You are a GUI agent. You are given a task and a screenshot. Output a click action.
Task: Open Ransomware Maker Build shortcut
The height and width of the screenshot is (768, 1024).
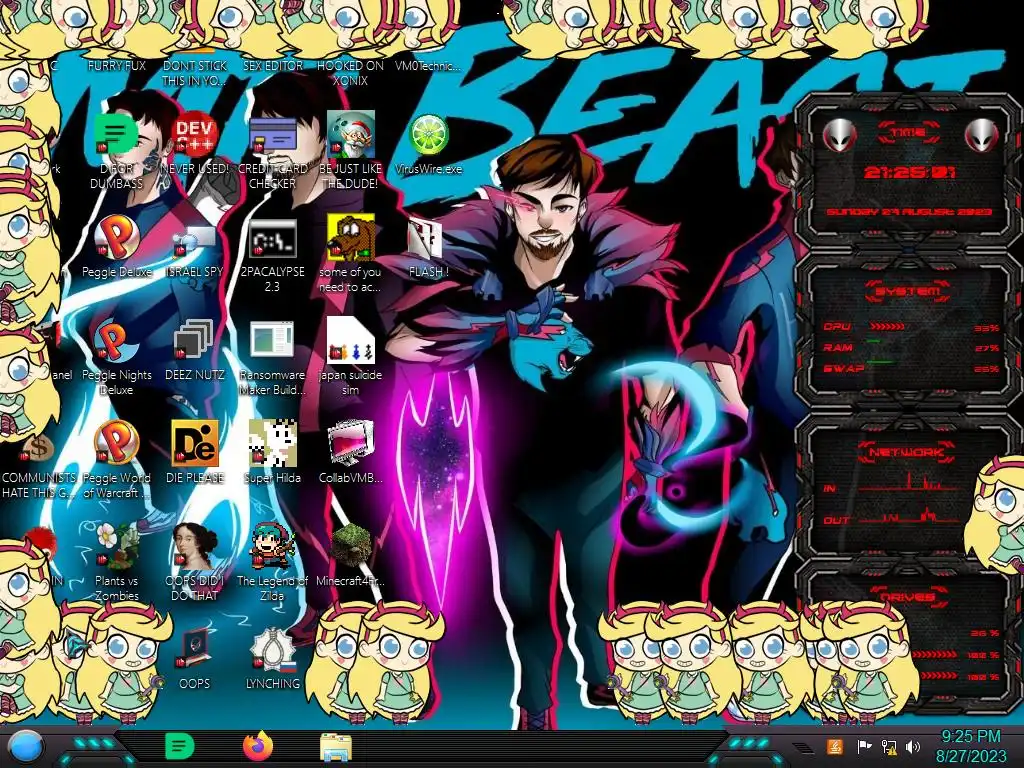[272, 341]
